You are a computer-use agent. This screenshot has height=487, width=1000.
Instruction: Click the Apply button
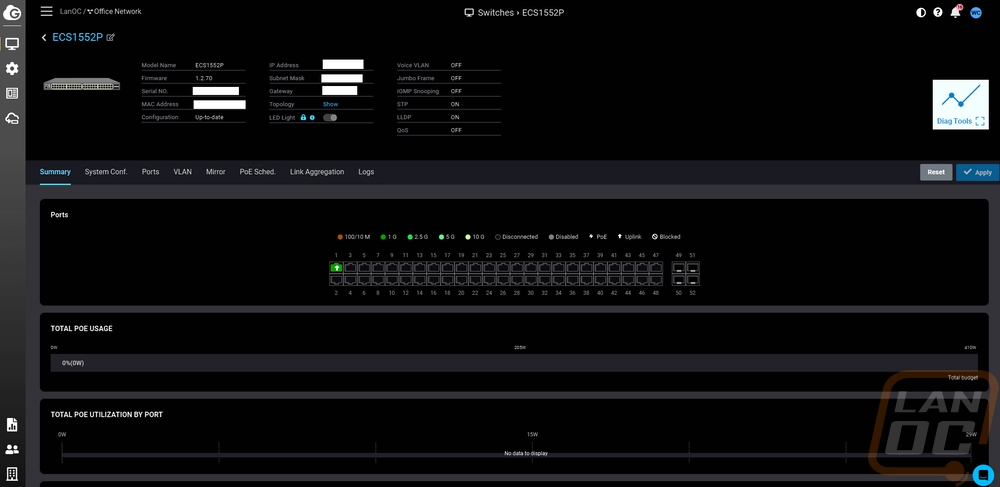tap(977, 172)
